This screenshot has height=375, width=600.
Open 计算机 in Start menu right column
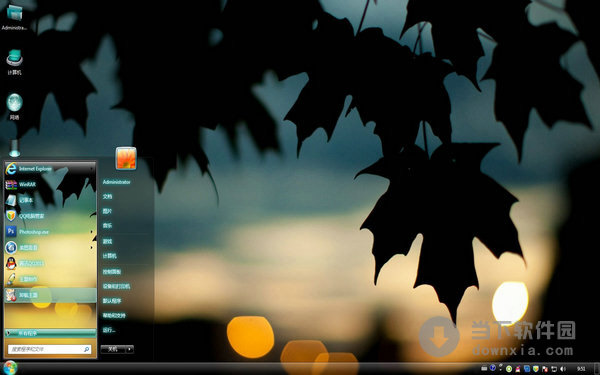pyautogui.click(x=109, y=256)
